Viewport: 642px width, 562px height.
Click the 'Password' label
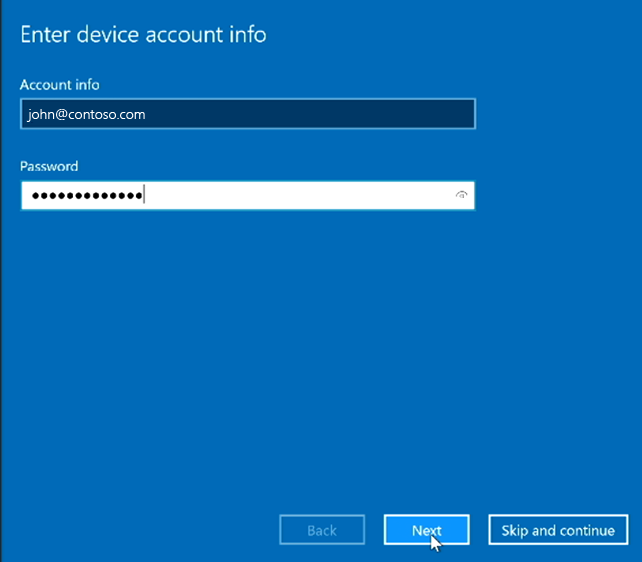(49, 166)
